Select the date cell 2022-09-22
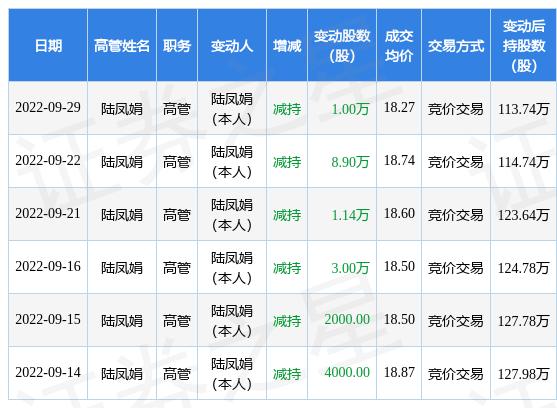The image size is (557, 408). click(48, 160)
